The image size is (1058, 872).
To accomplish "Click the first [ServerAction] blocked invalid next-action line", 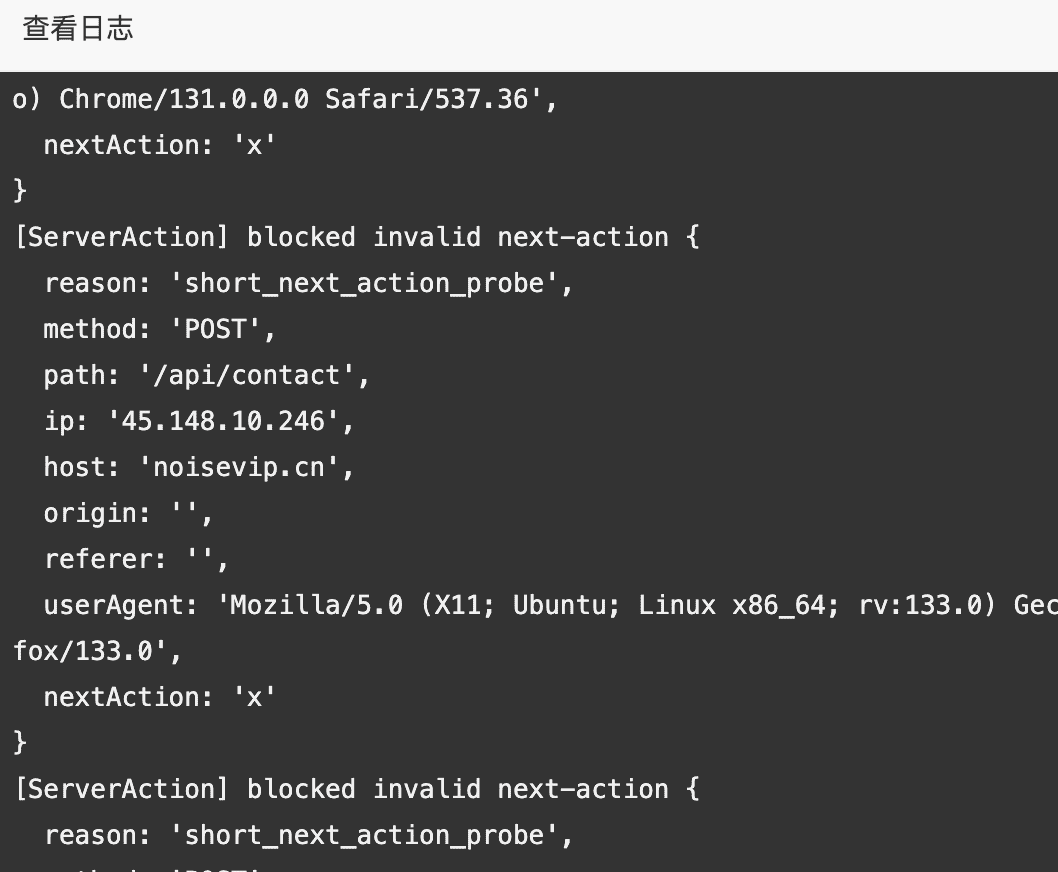I will click(357, 237).
